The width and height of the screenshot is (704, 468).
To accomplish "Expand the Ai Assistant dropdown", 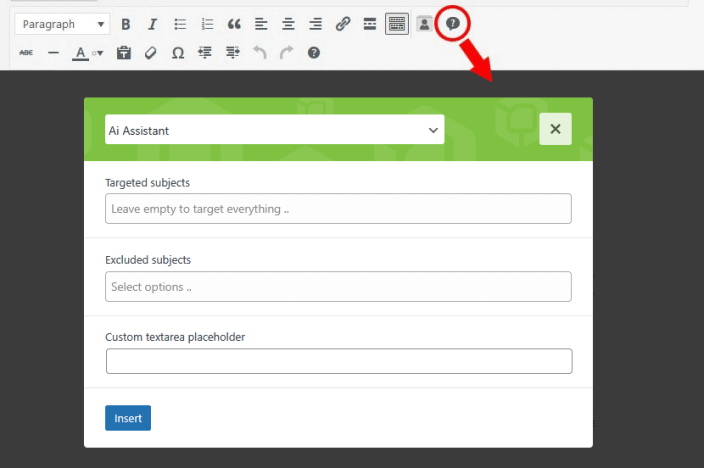I will point(274,129).
